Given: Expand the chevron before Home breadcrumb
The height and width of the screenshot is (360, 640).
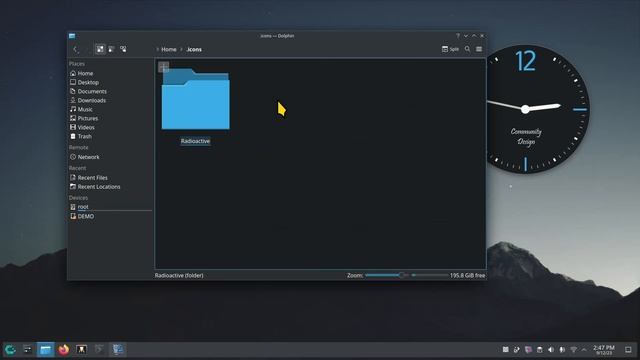Looking at the screenshot, I should pos(158,49).
